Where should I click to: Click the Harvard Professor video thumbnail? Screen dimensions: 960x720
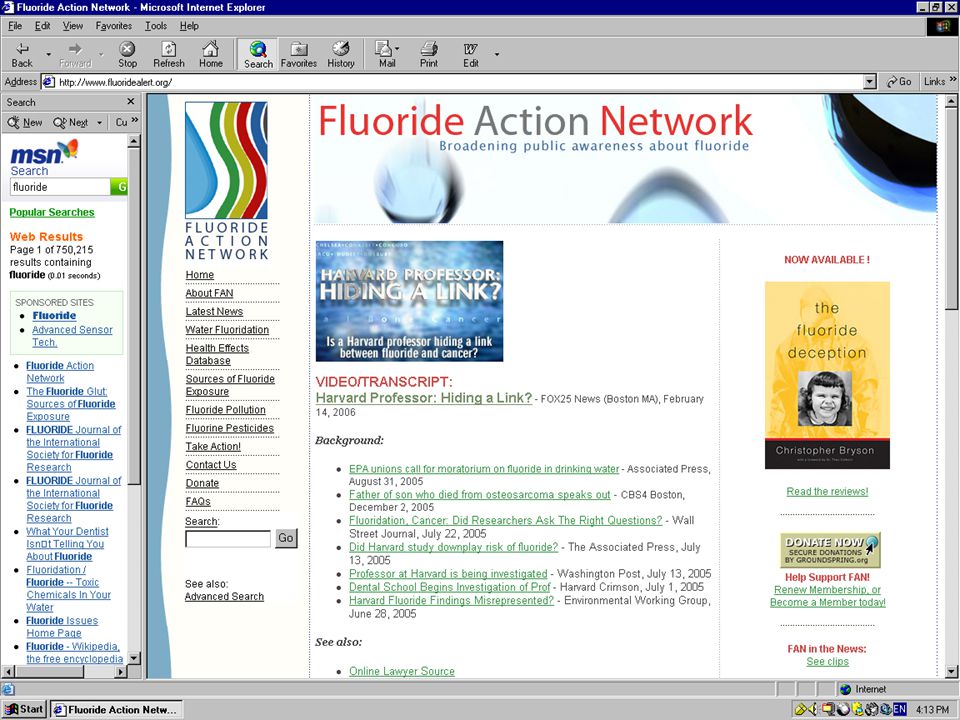click(410, 301)
